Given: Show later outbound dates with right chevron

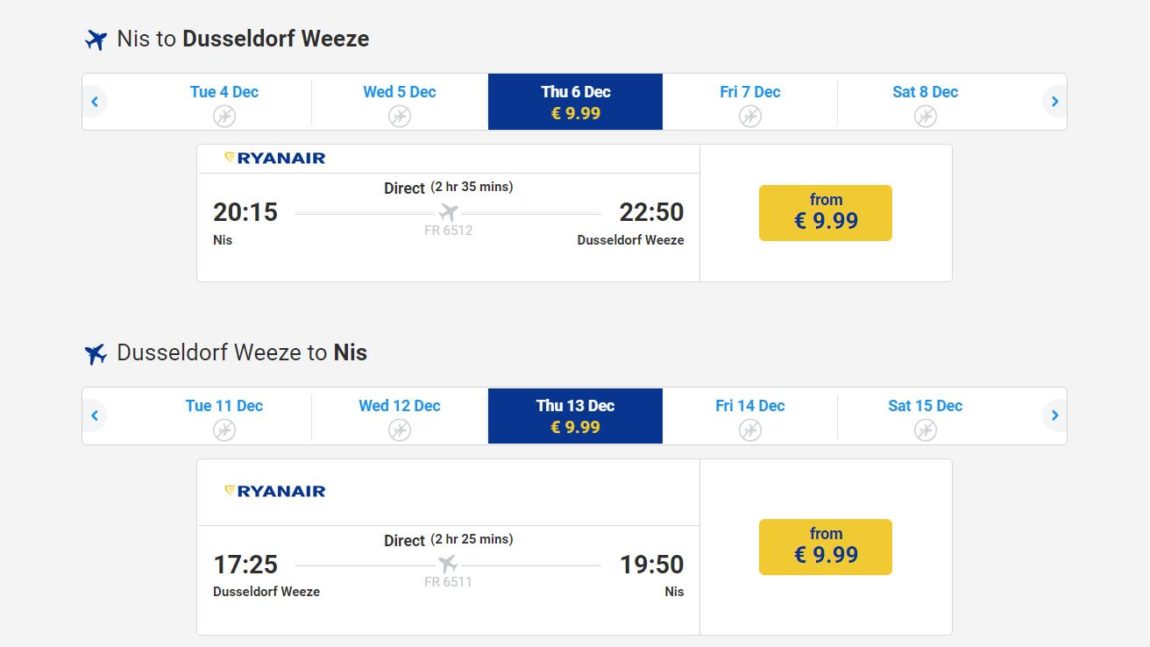Looking at the screenshot, I should tap(1055, 101).
